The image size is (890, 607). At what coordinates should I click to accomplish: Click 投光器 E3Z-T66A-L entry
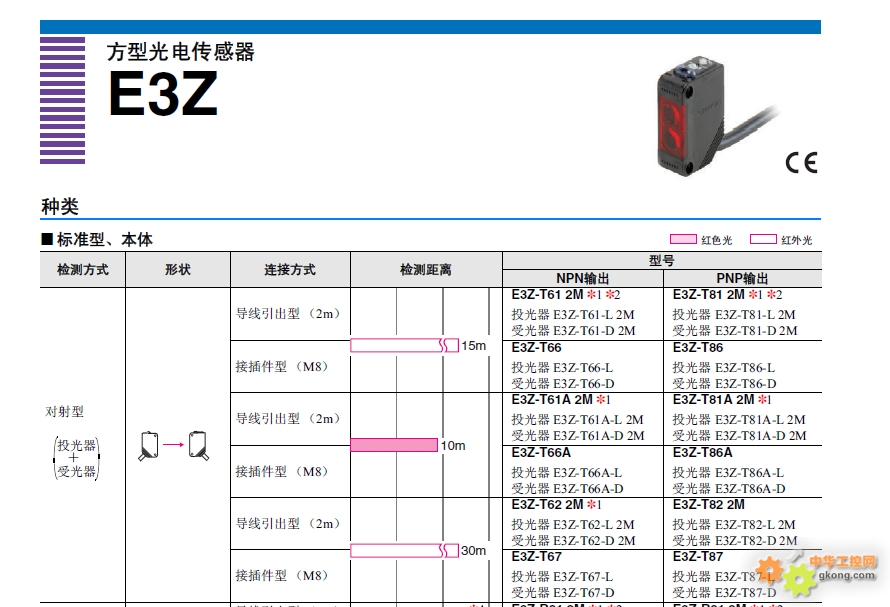(x=566, y=472)
